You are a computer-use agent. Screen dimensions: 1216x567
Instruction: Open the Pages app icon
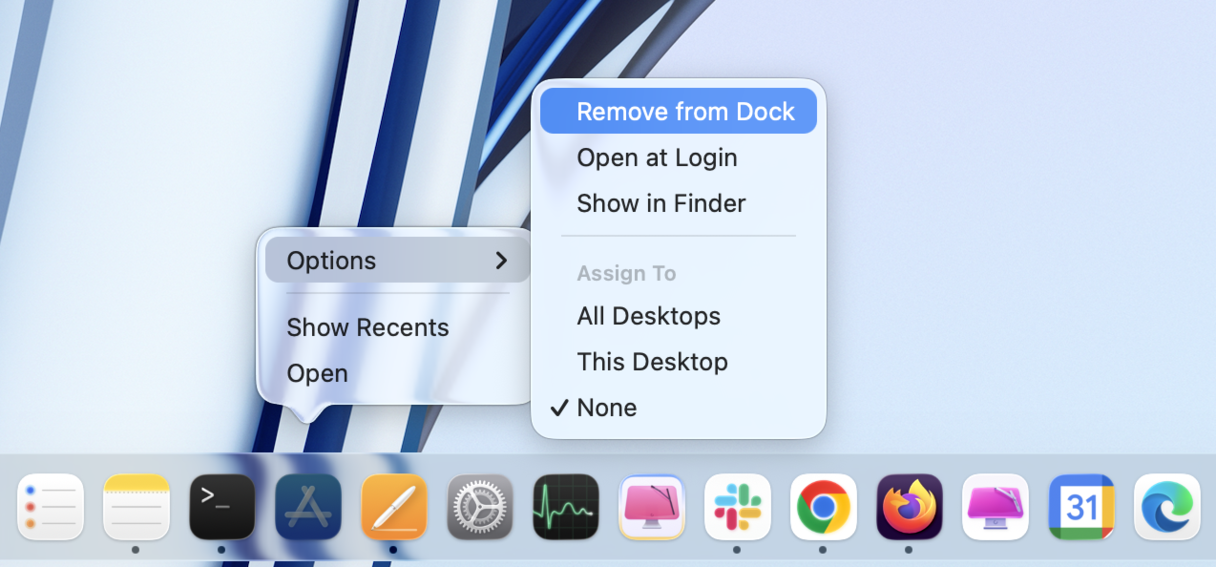pyautogui.click(x=394, y=507)
